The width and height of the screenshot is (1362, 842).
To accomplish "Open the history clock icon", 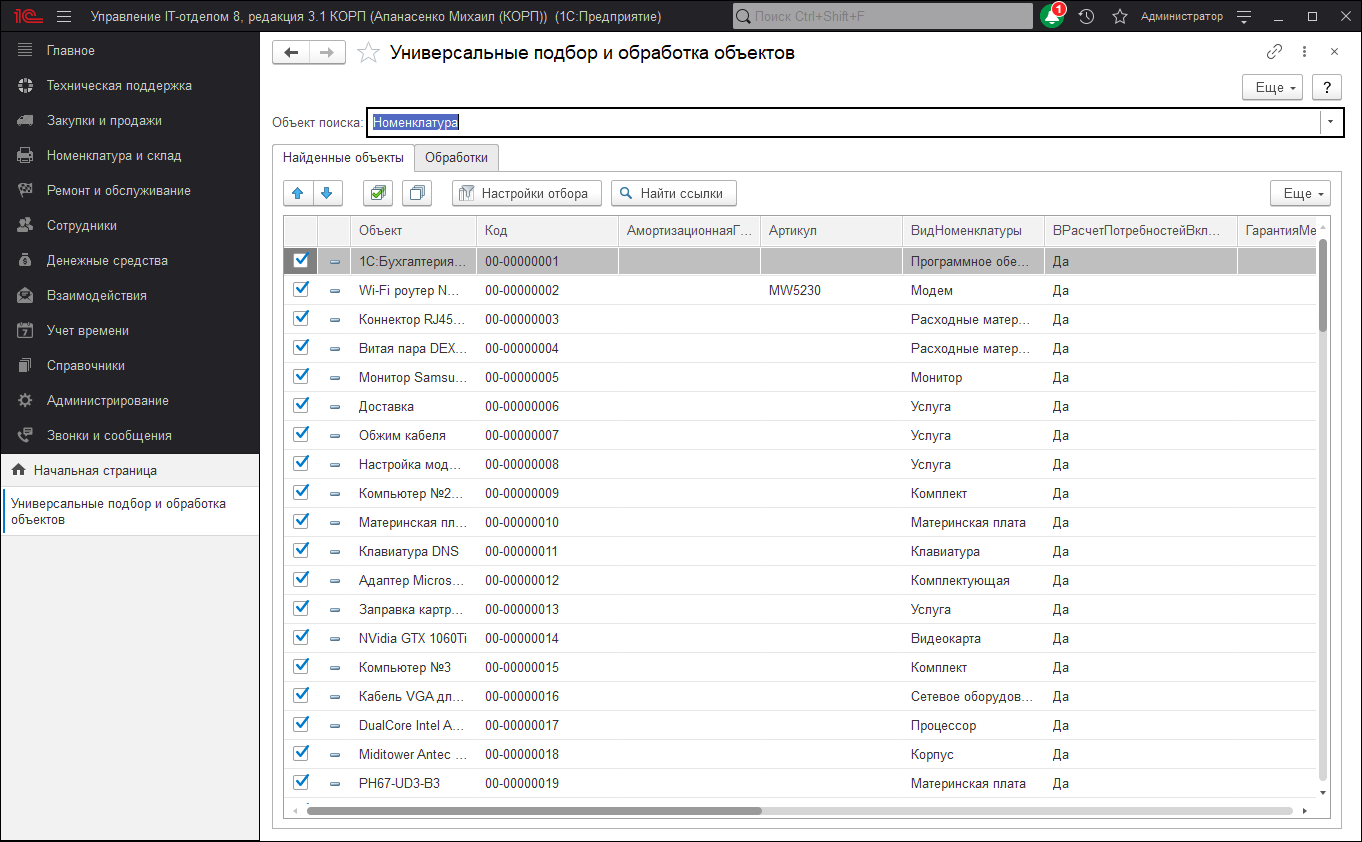I will pyautogui.click(x=1086, y=17).
